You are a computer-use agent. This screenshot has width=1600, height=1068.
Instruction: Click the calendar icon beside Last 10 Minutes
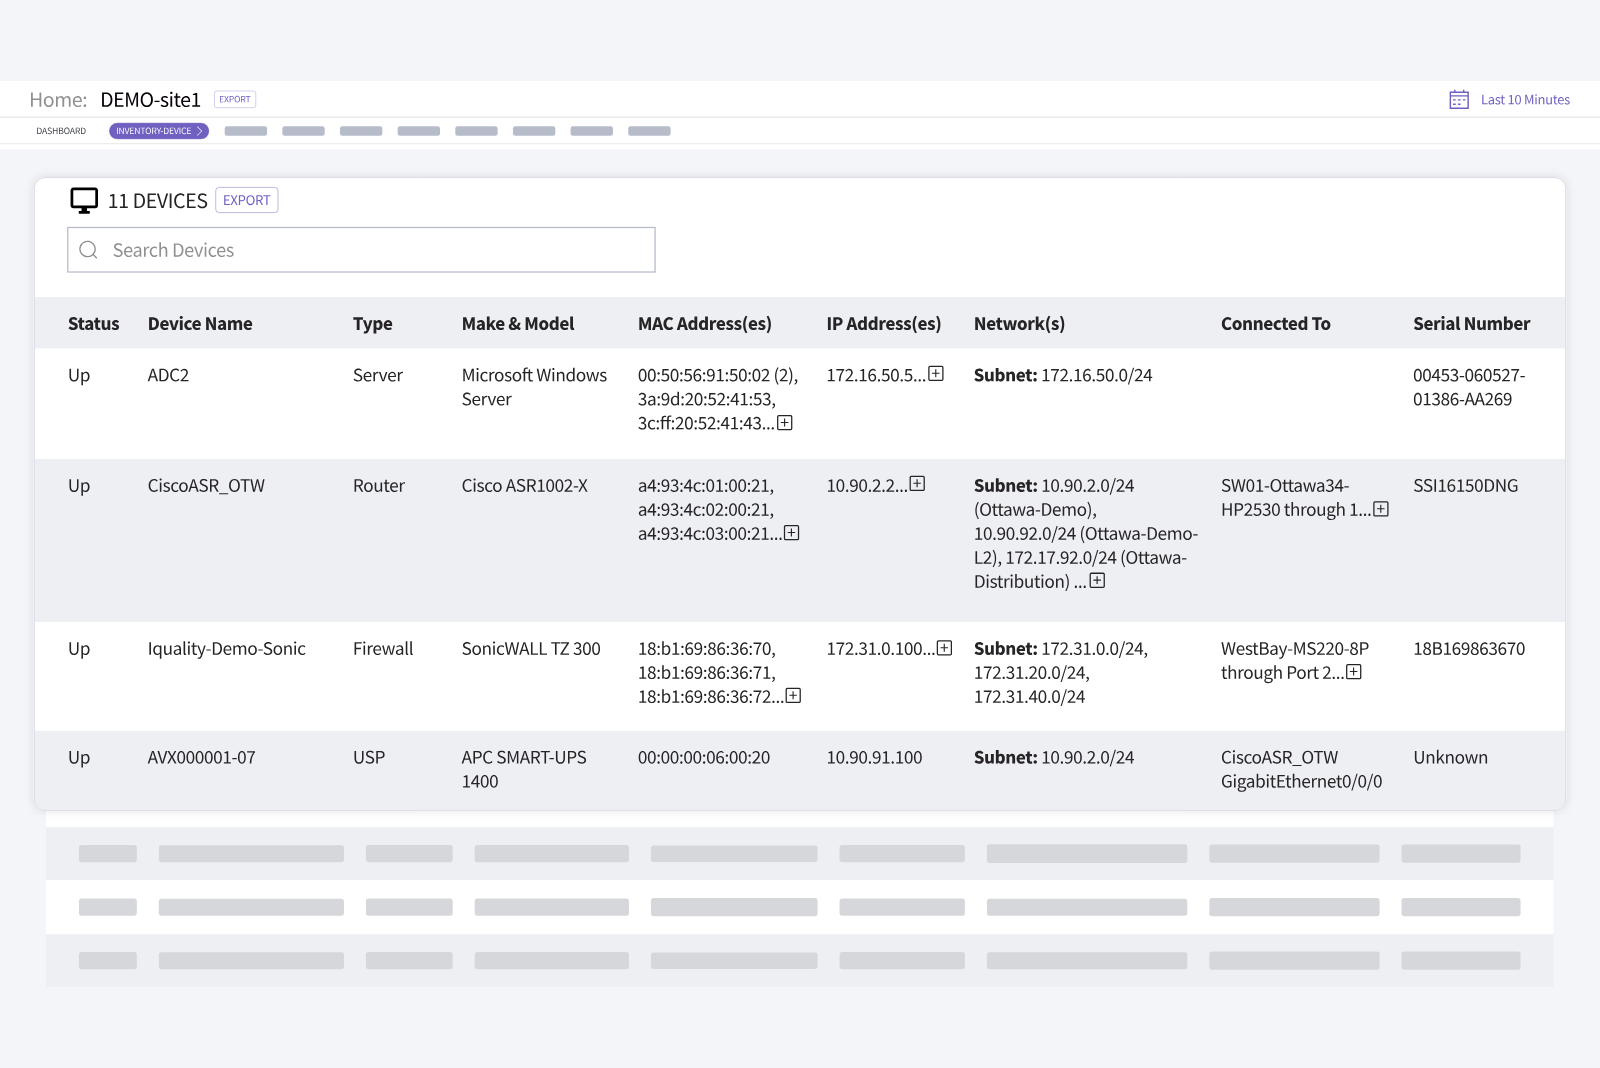pyautogui.click(x=1459, y=100)
